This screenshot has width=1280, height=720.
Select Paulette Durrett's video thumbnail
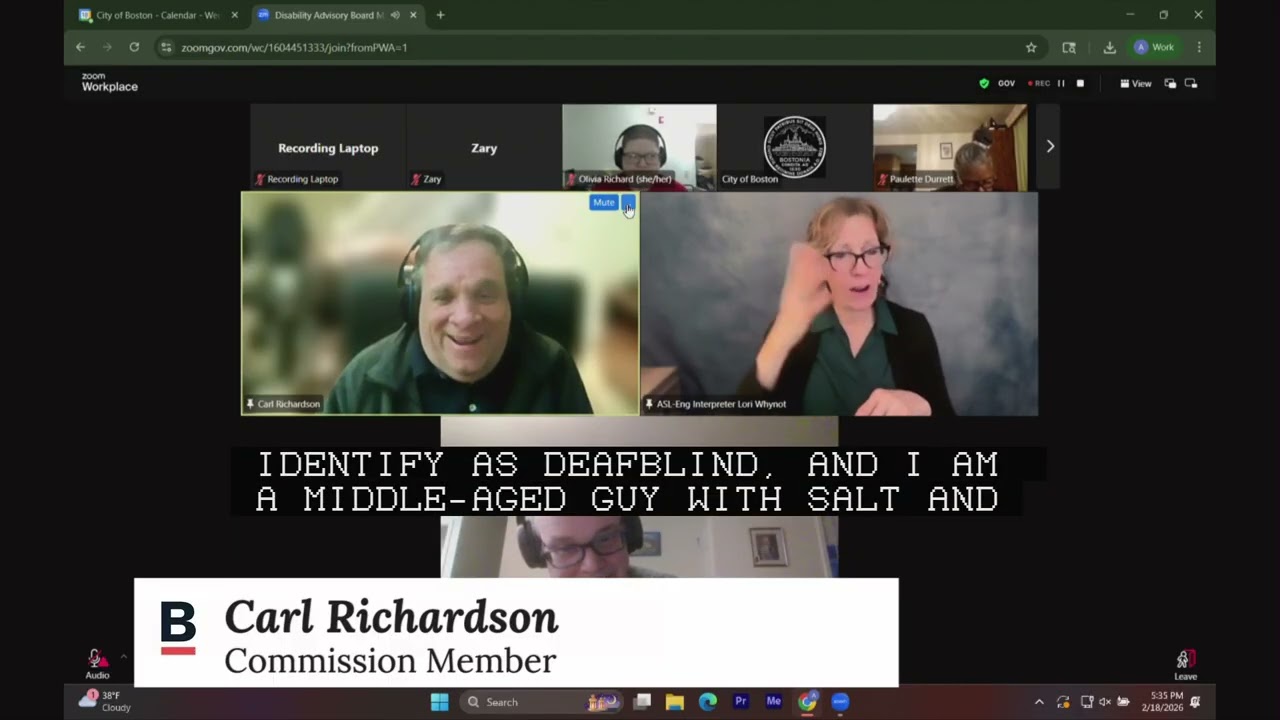pos(950,146)
